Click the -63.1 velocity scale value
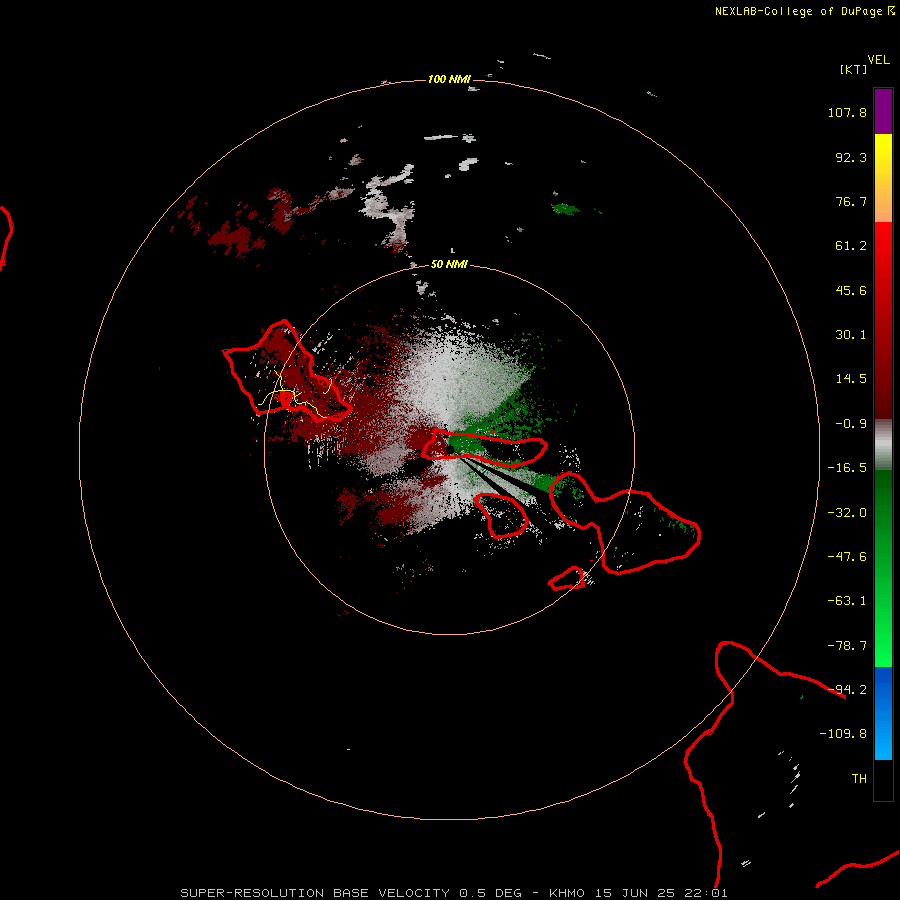The height and width of the screenshot is (900, 900). point(847,601)
